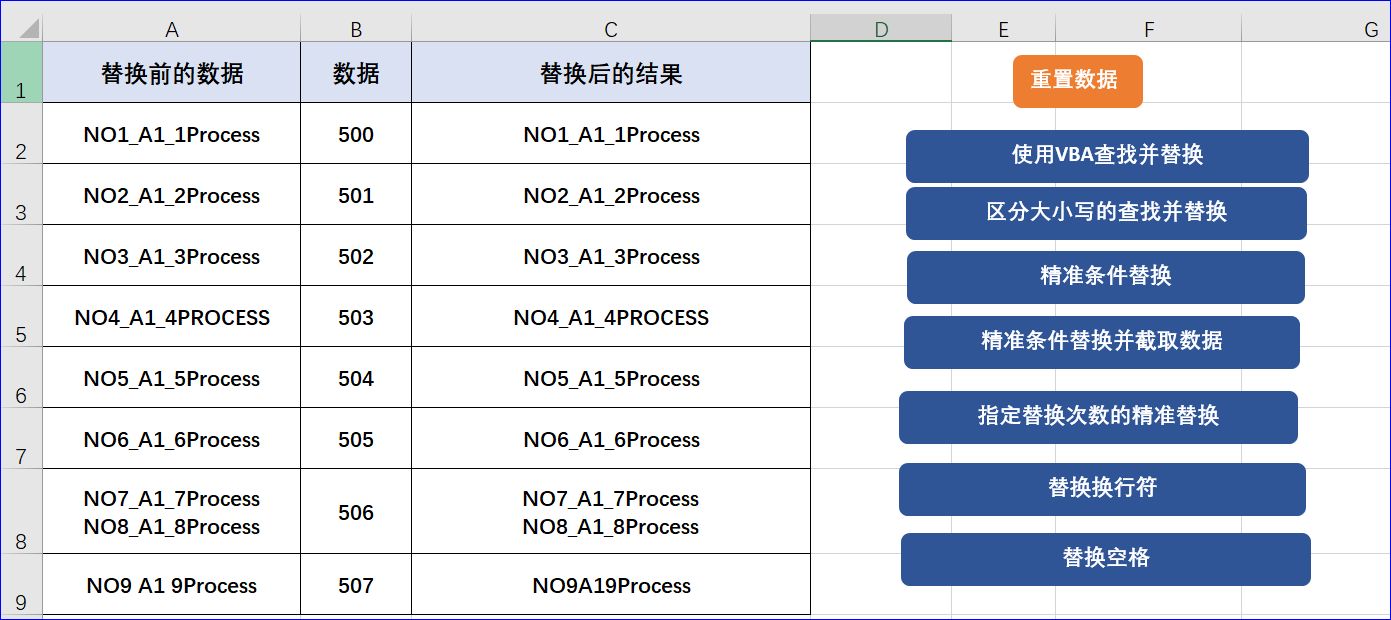Click 区分大小写的查找并替换 button
1391x620 pixels.
tap(1106, 213)
